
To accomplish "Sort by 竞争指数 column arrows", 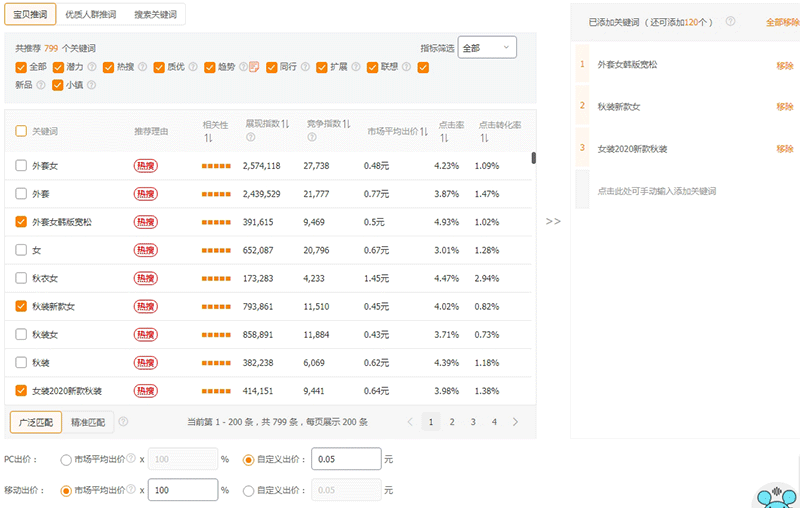I will tap(346, 124).
